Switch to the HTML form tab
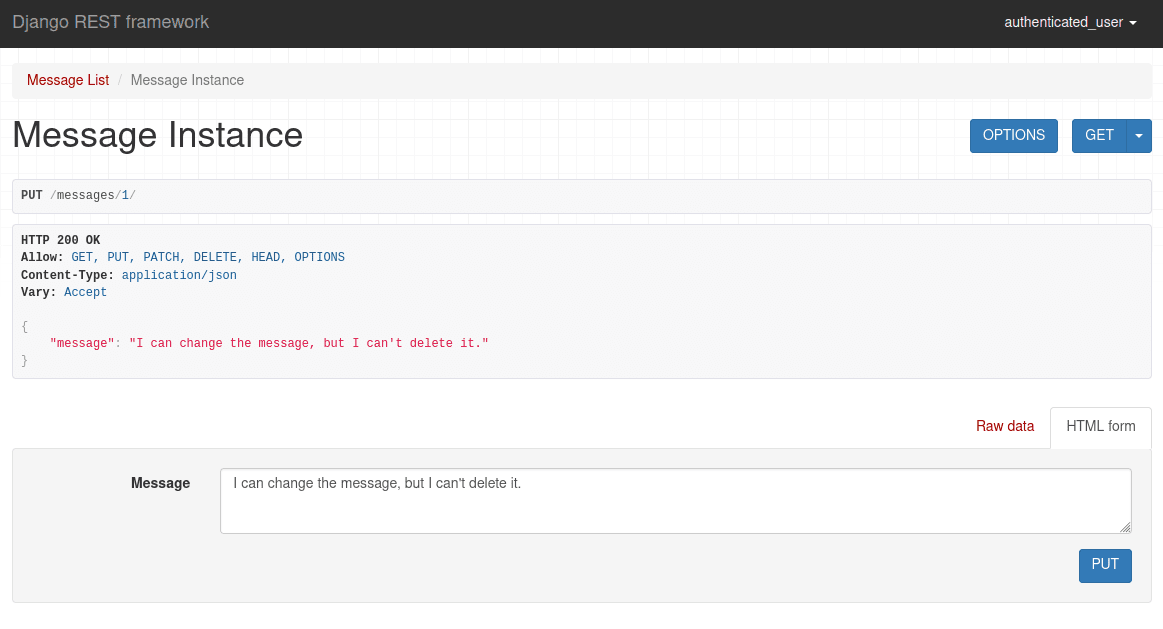The width and height of the screenshot is (1163, 629). (x=1101, y=427)
